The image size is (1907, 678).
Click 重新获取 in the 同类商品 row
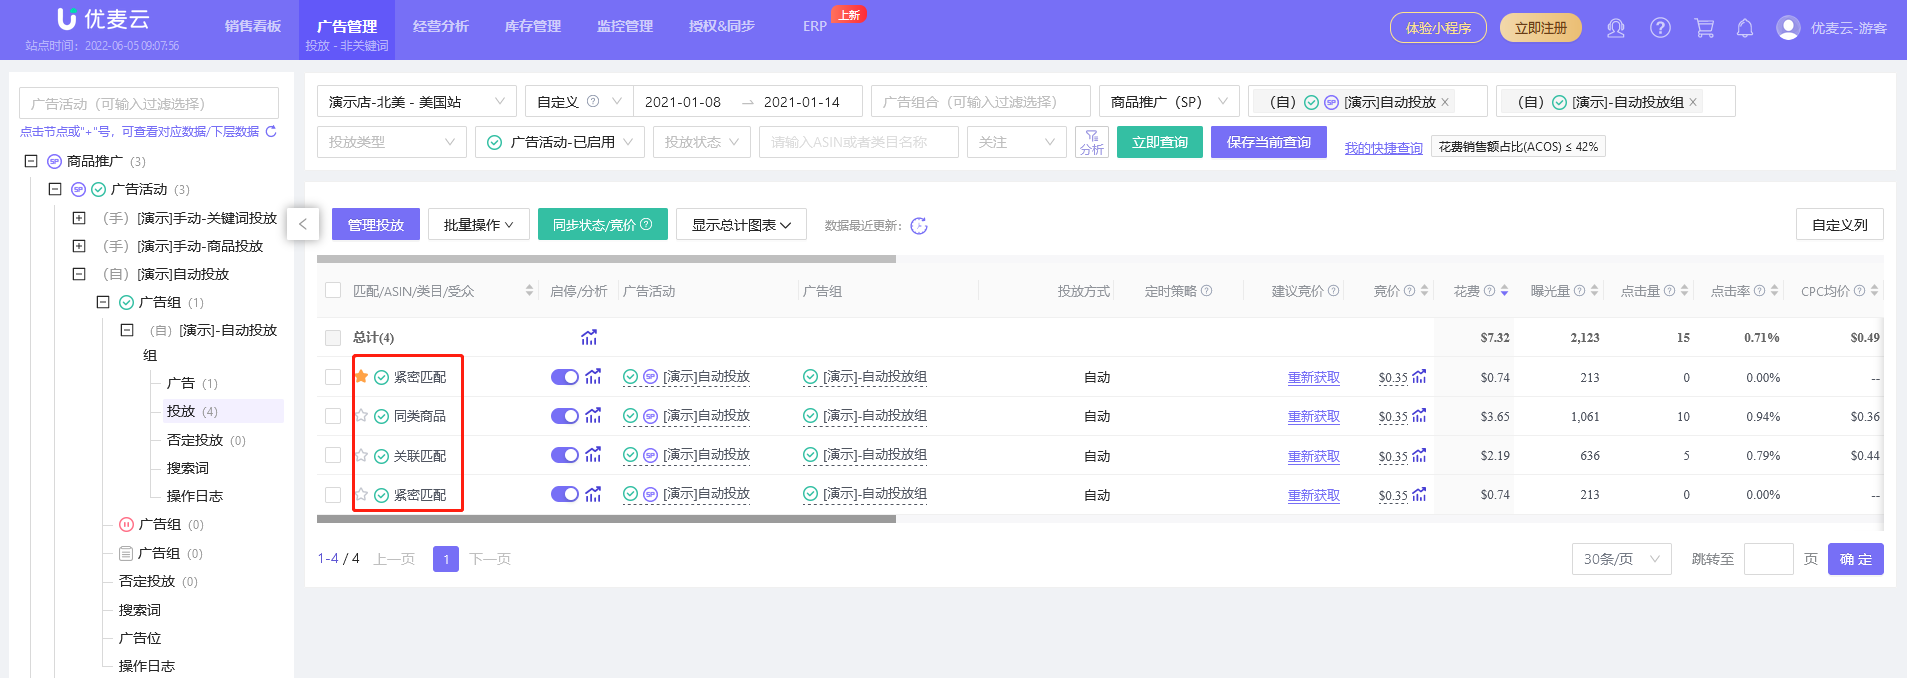[x=1314, y=417]
